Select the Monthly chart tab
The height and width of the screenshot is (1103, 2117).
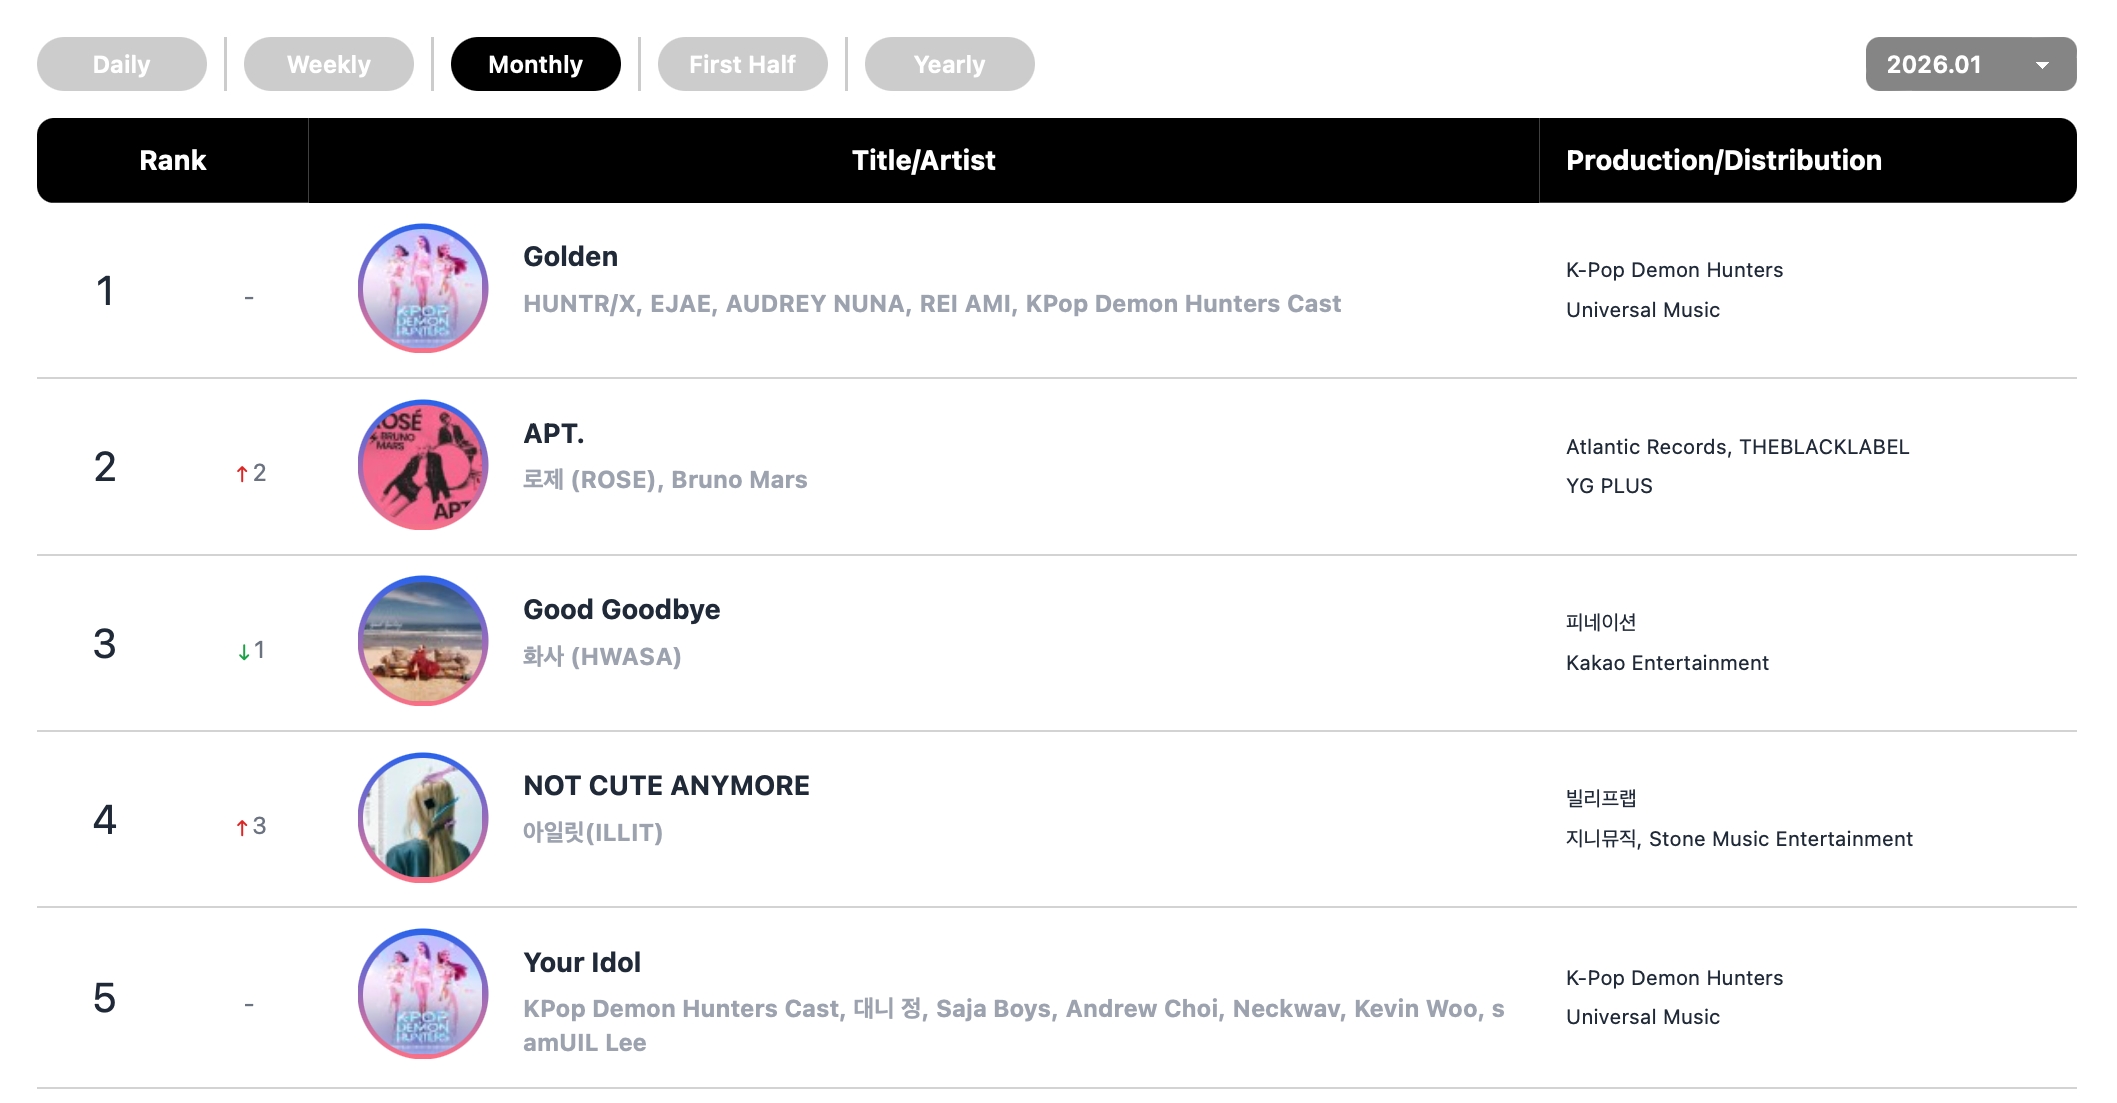pos(536,64)
